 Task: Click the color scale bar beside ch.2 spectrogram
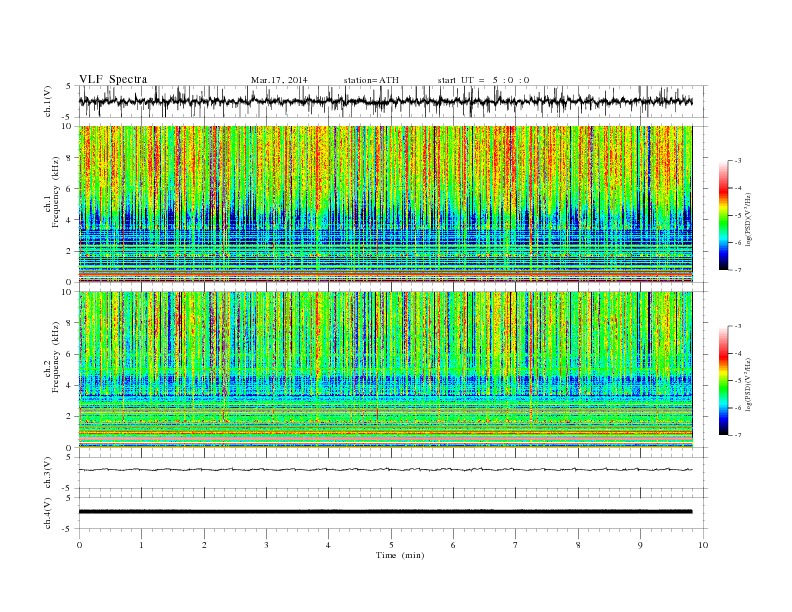coord(723,381)
